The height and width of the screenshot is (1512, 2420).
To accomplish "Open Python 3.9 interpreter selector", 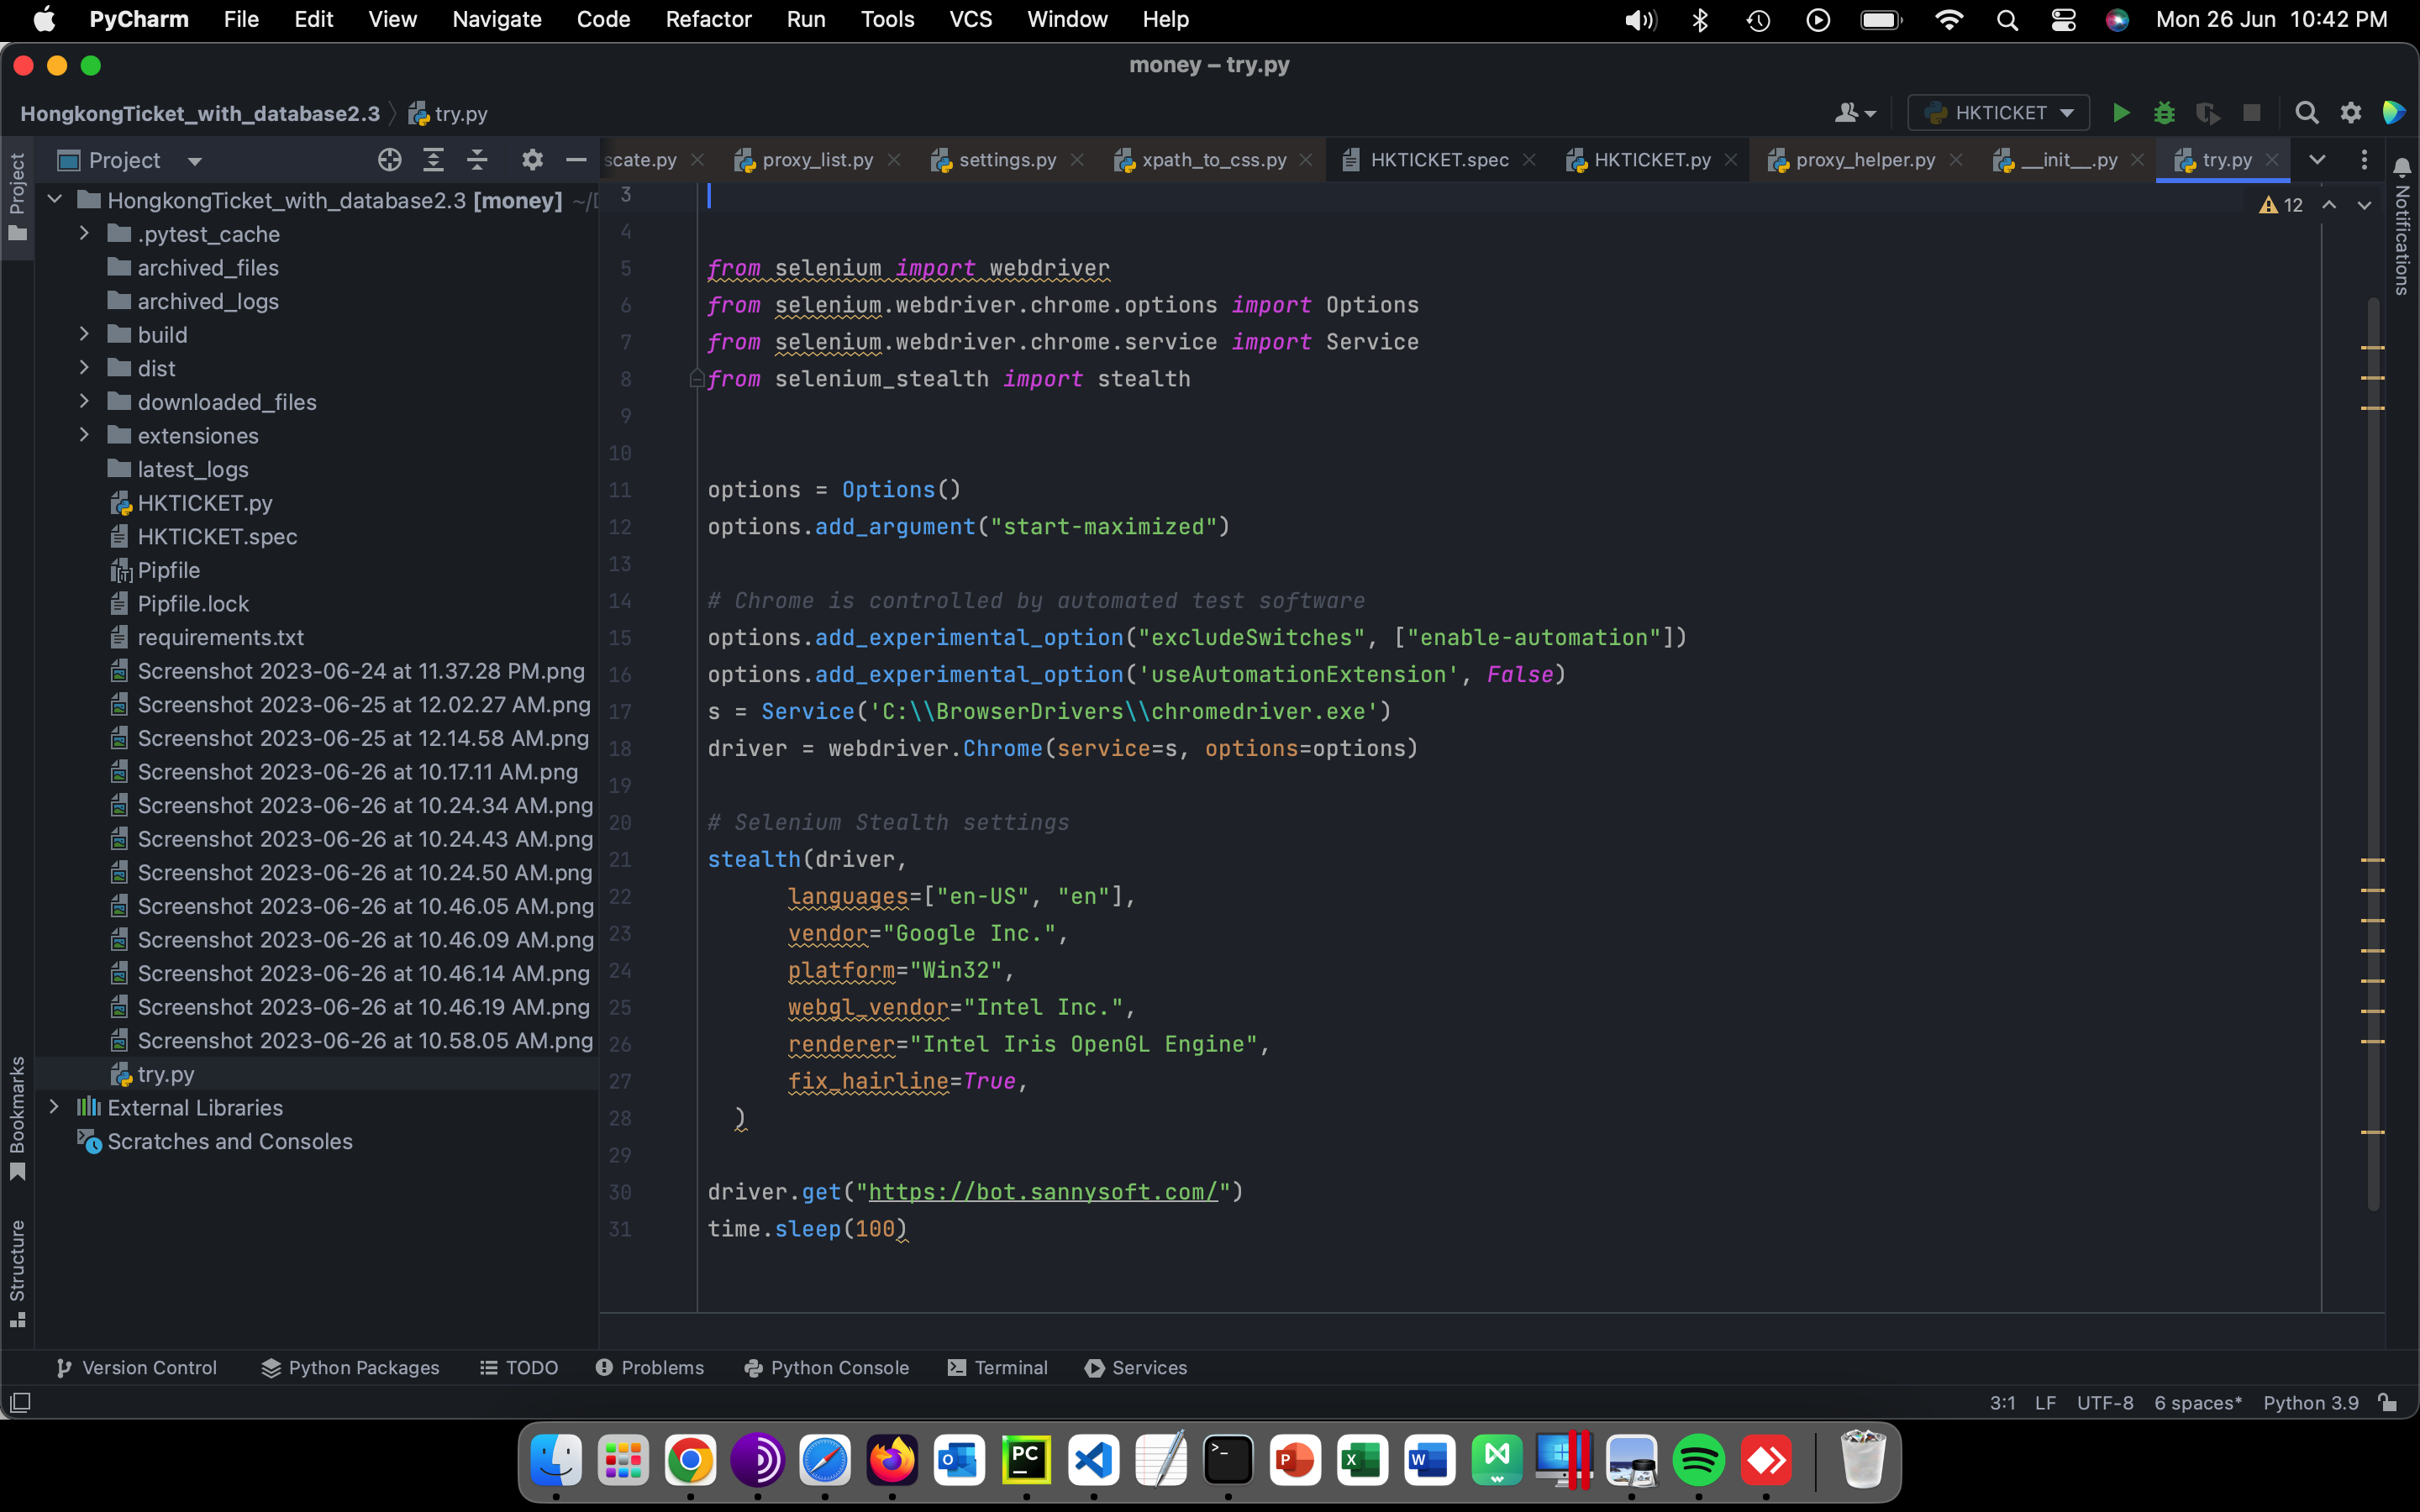I will (2310, 1402).
